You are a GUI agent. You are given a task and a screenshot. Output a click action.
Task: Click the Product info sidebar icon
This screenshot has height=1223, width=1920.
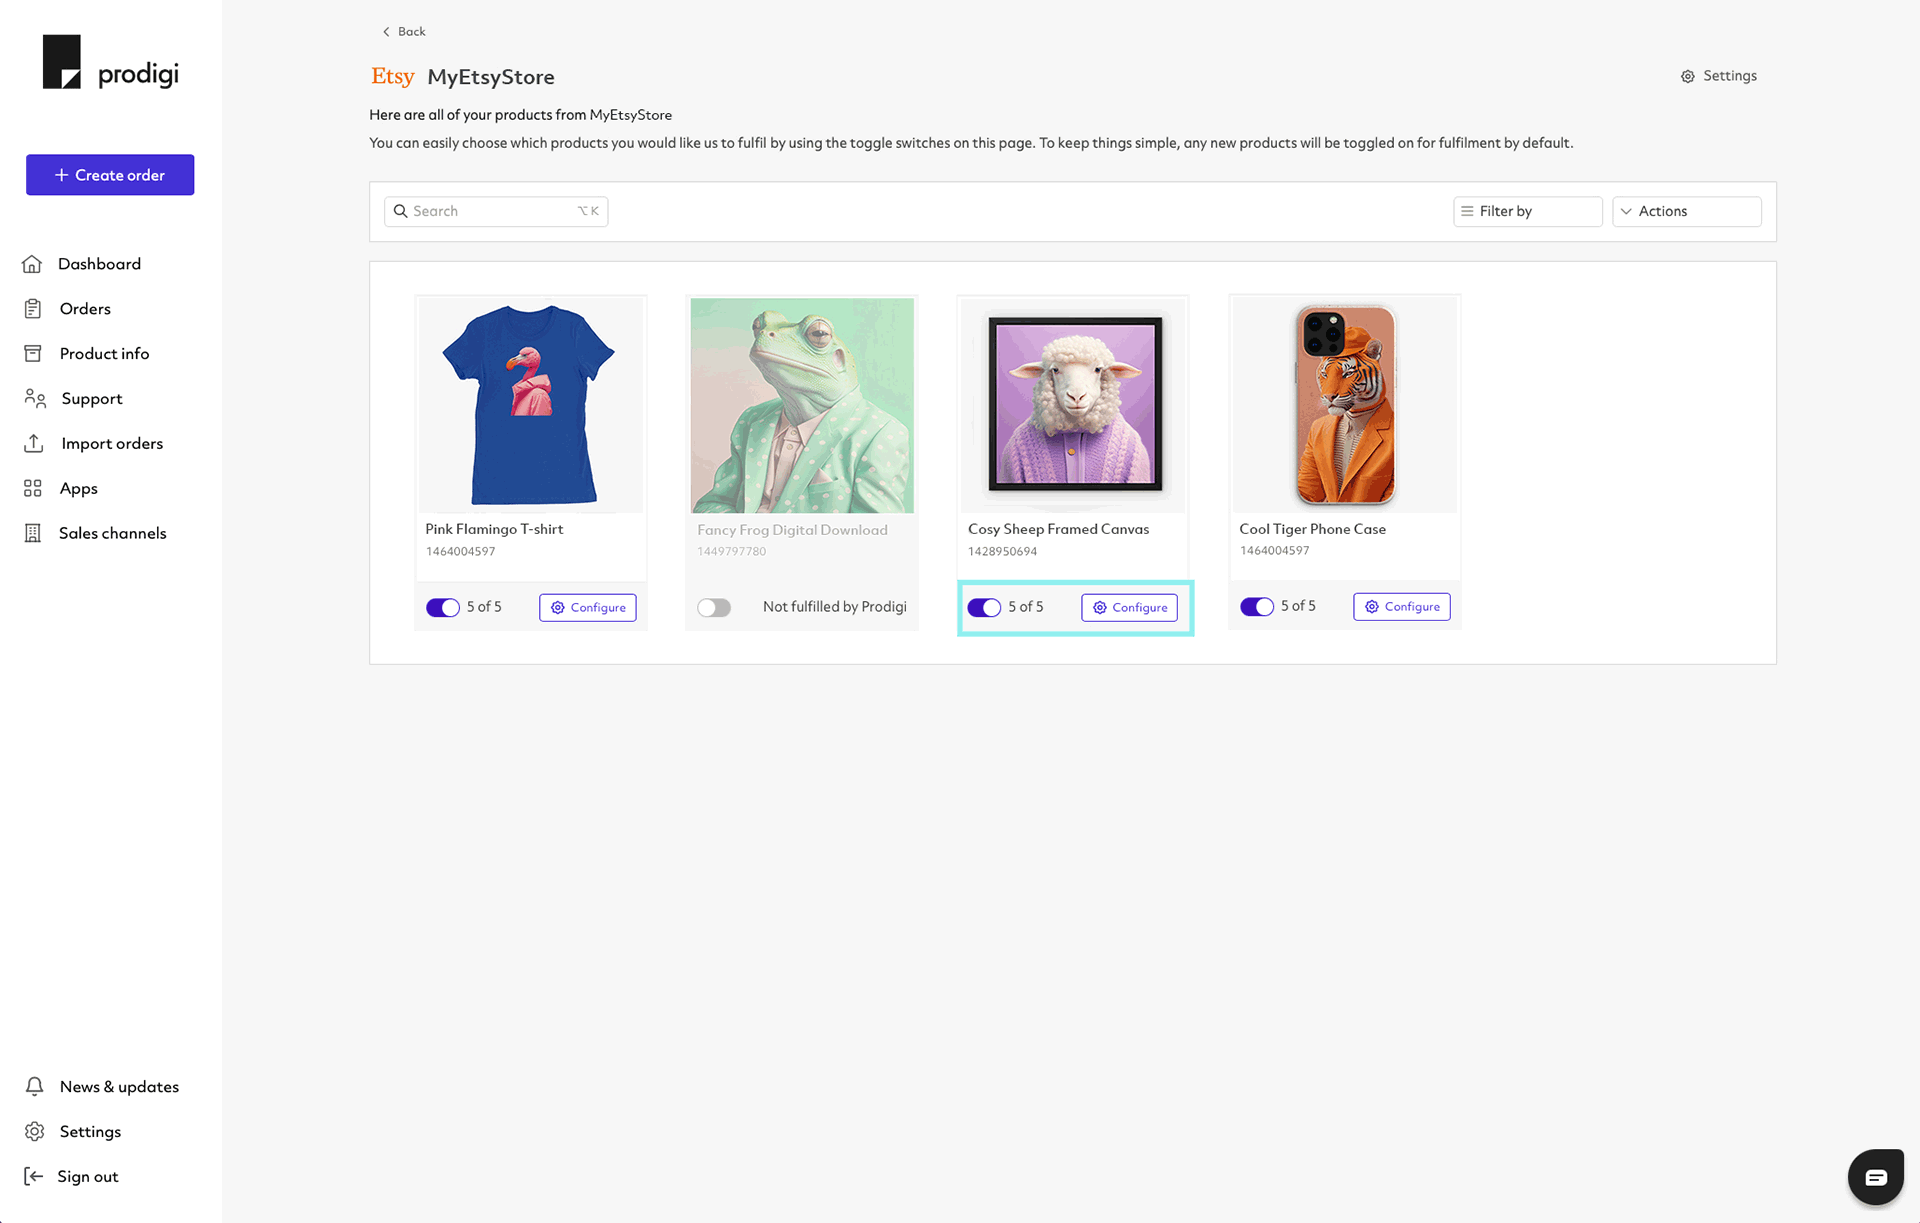click(34, 353)
